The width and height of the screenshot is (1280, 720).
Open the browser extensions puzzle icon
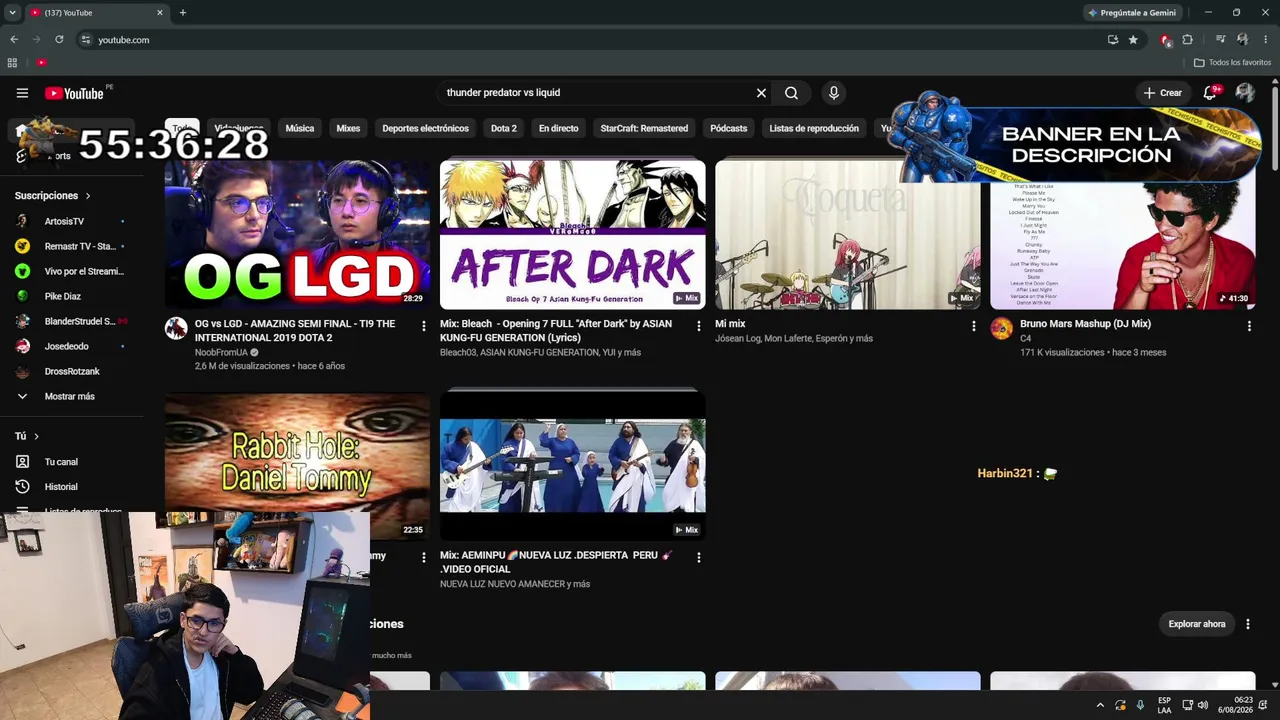[1187, 40]
